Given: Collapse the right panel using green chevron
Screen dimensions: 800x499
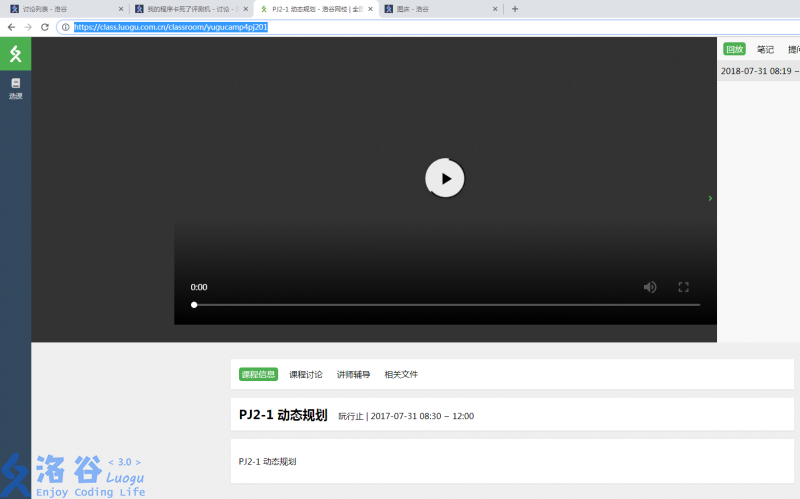Looking at the screenshot, I should (710, 198).
